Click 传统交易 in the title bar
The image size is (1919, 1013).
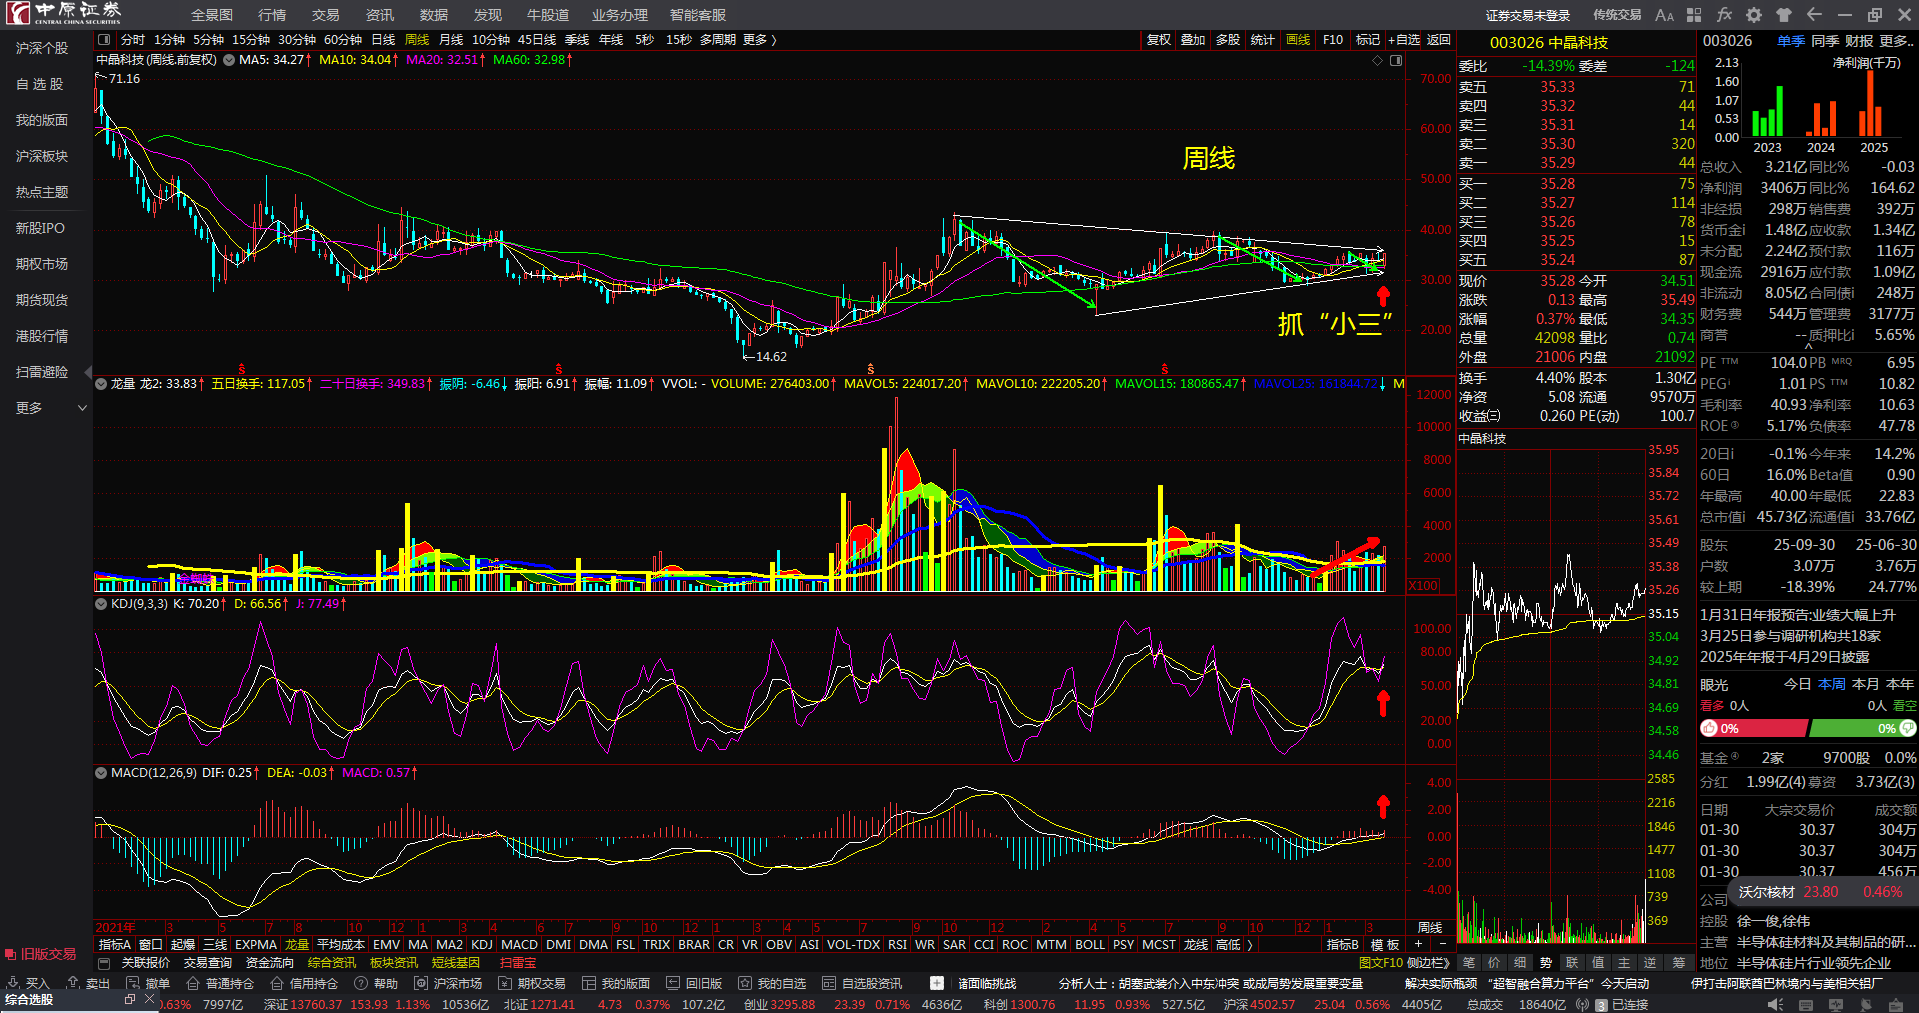pos(1617,15)
